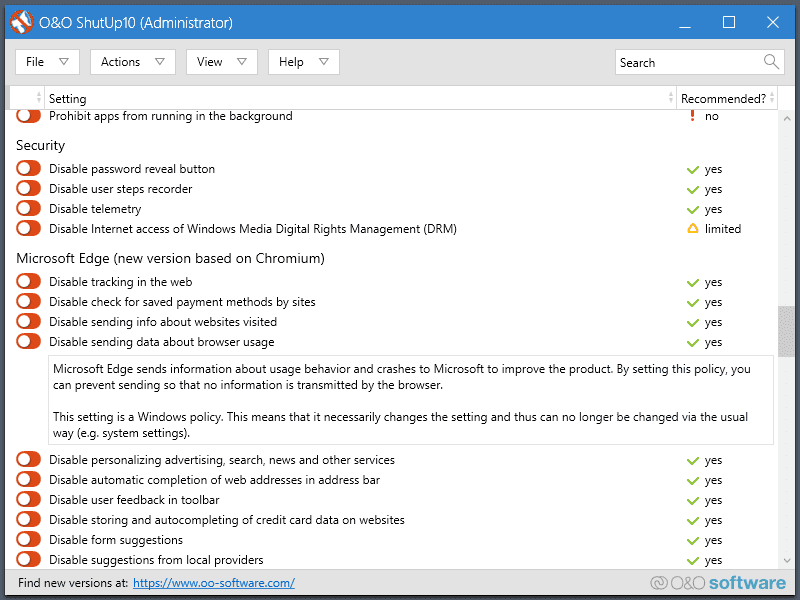The width and height of the screenshot is (800, 600).
Task: Click the limited recommendation text
Action: tap(723, 229)
